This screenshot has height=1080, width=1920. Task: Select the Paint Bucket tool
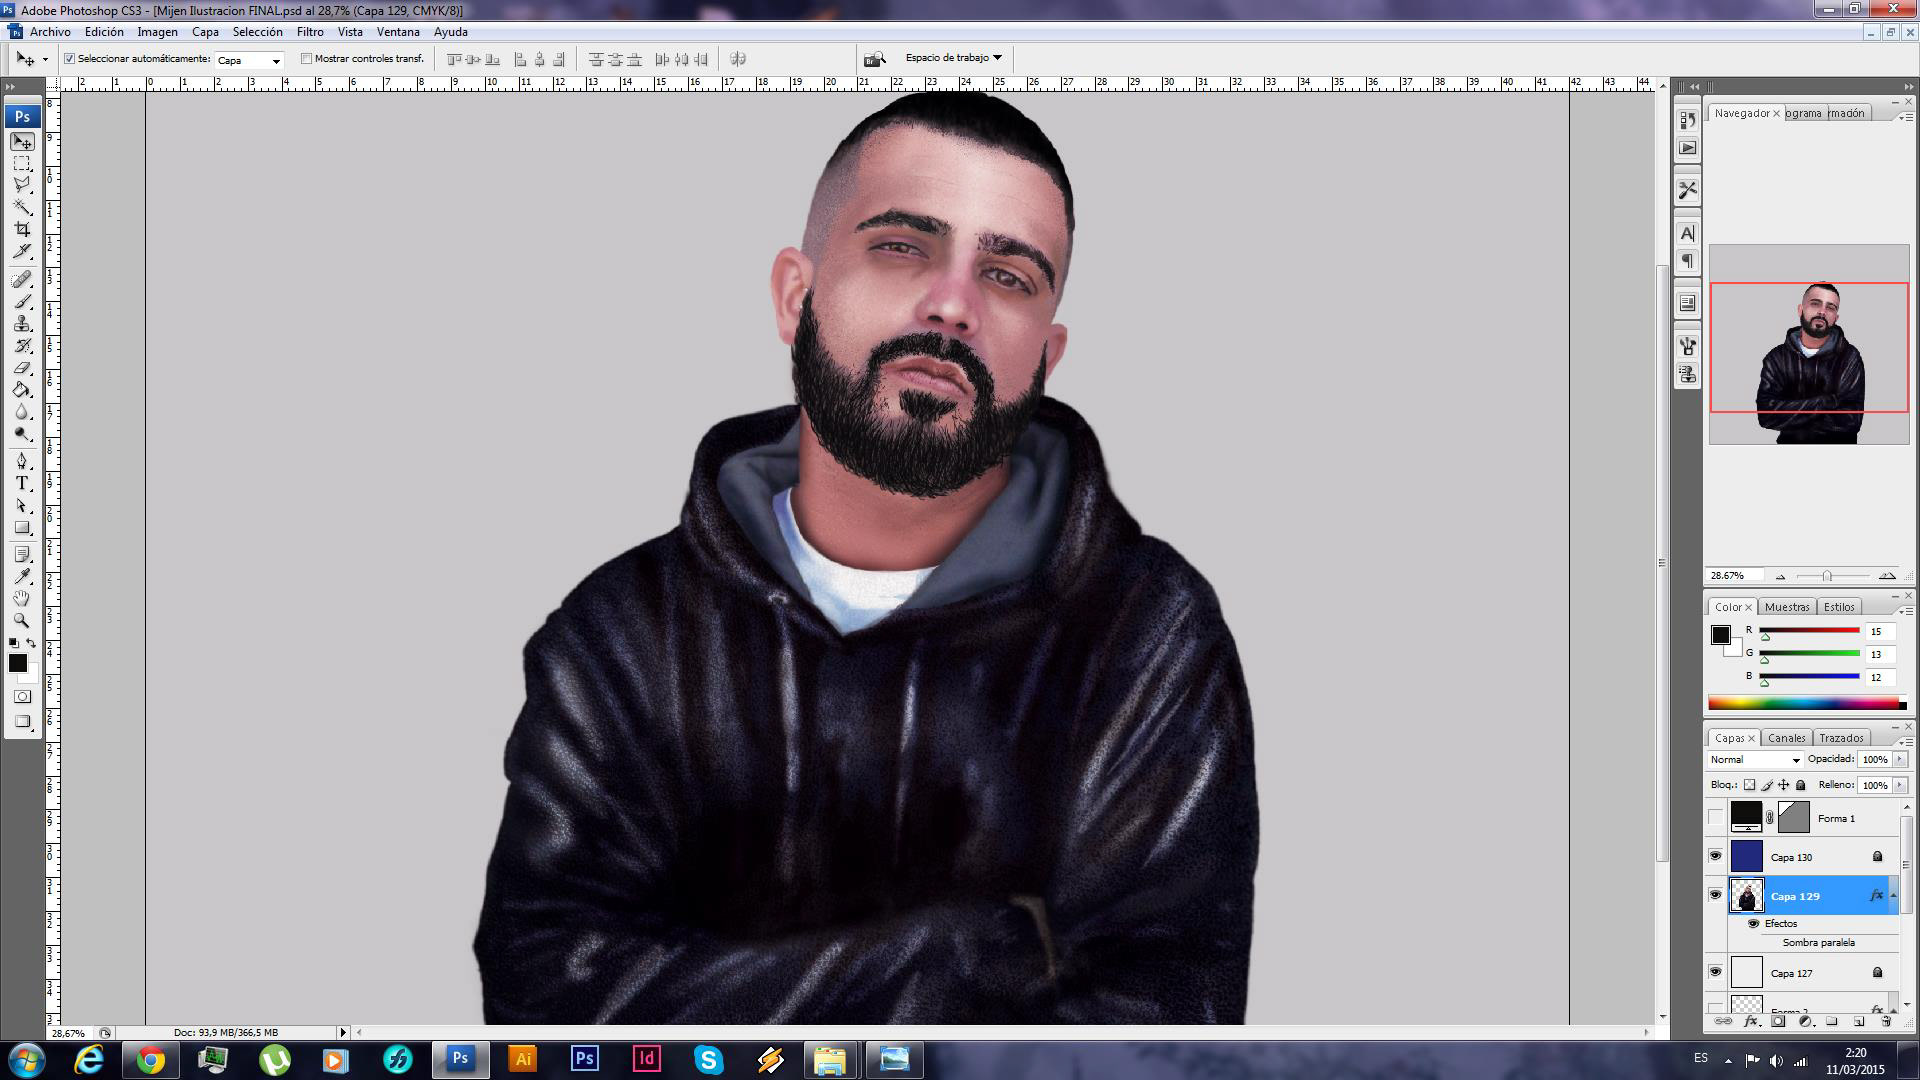(x=22, y=390)
